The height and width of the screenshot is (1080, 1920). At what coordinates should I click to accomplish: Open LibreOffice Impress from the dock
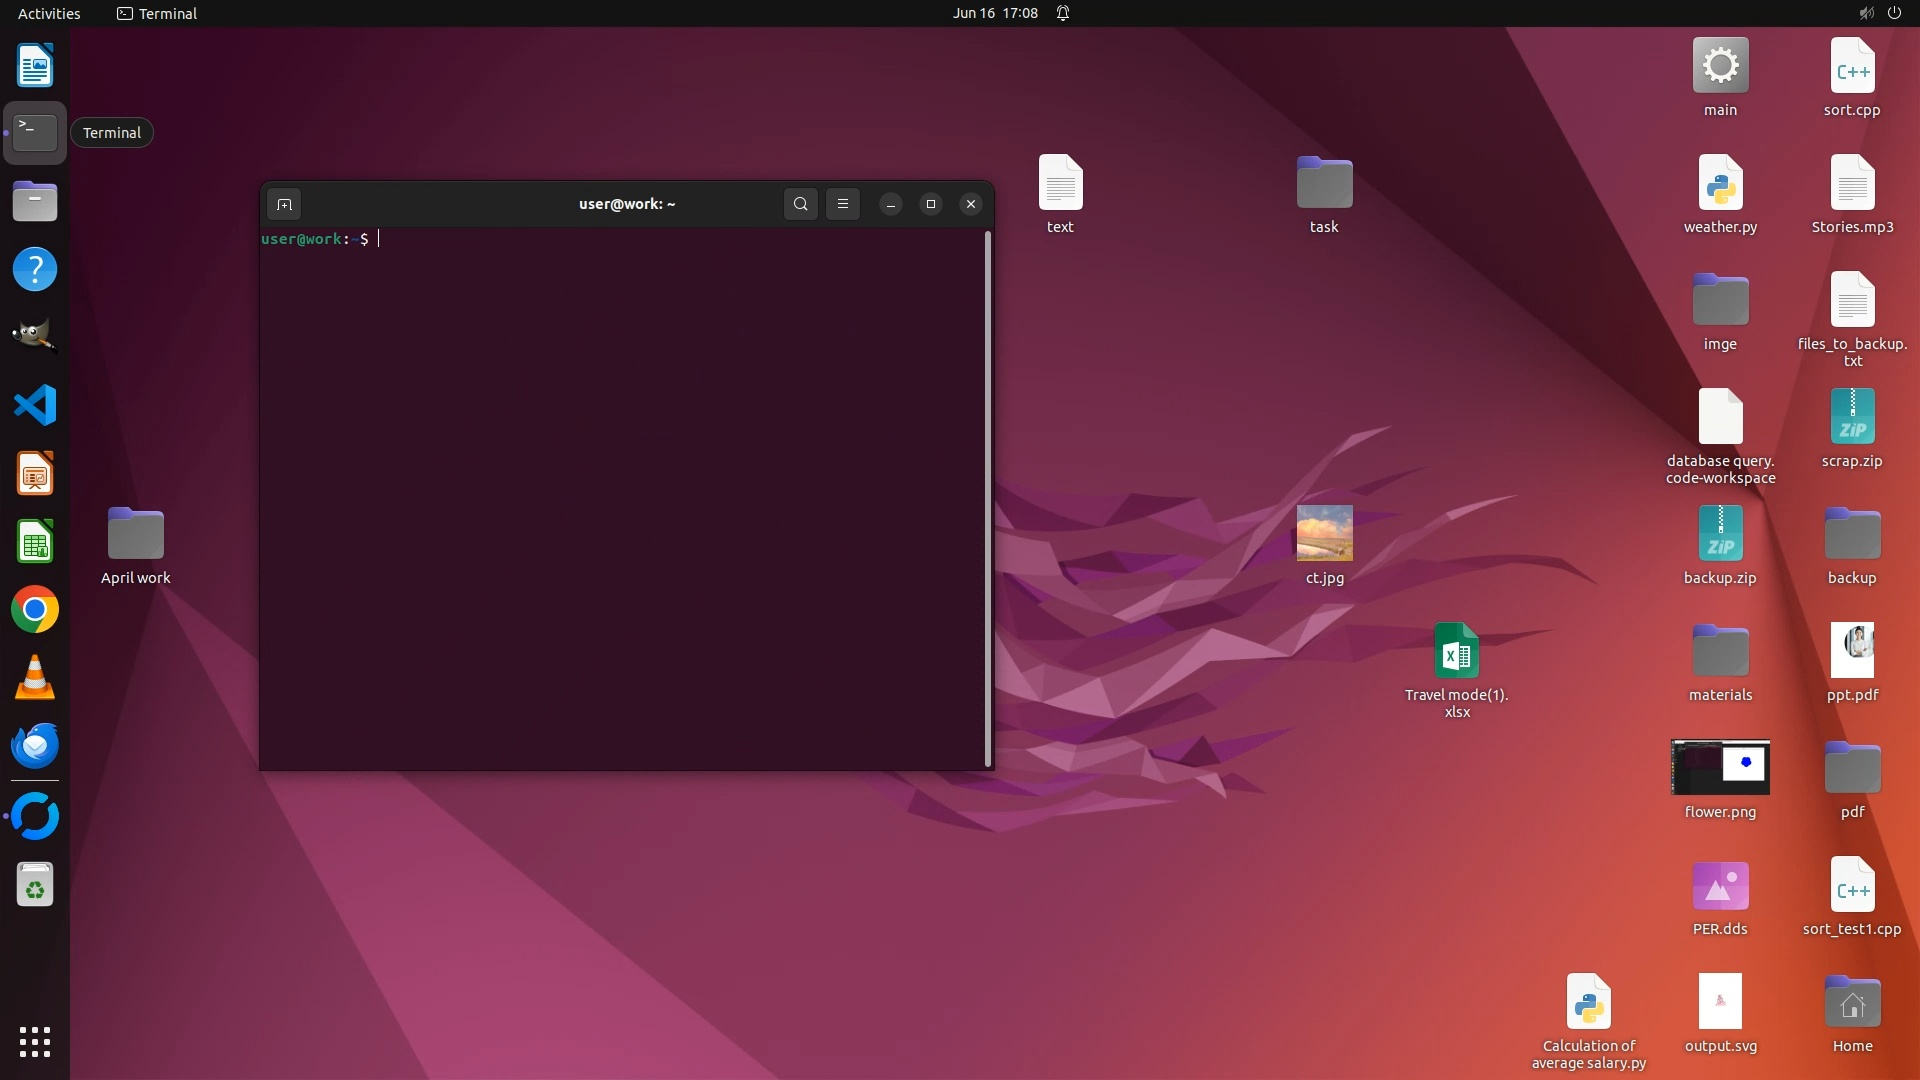[35, 474]
